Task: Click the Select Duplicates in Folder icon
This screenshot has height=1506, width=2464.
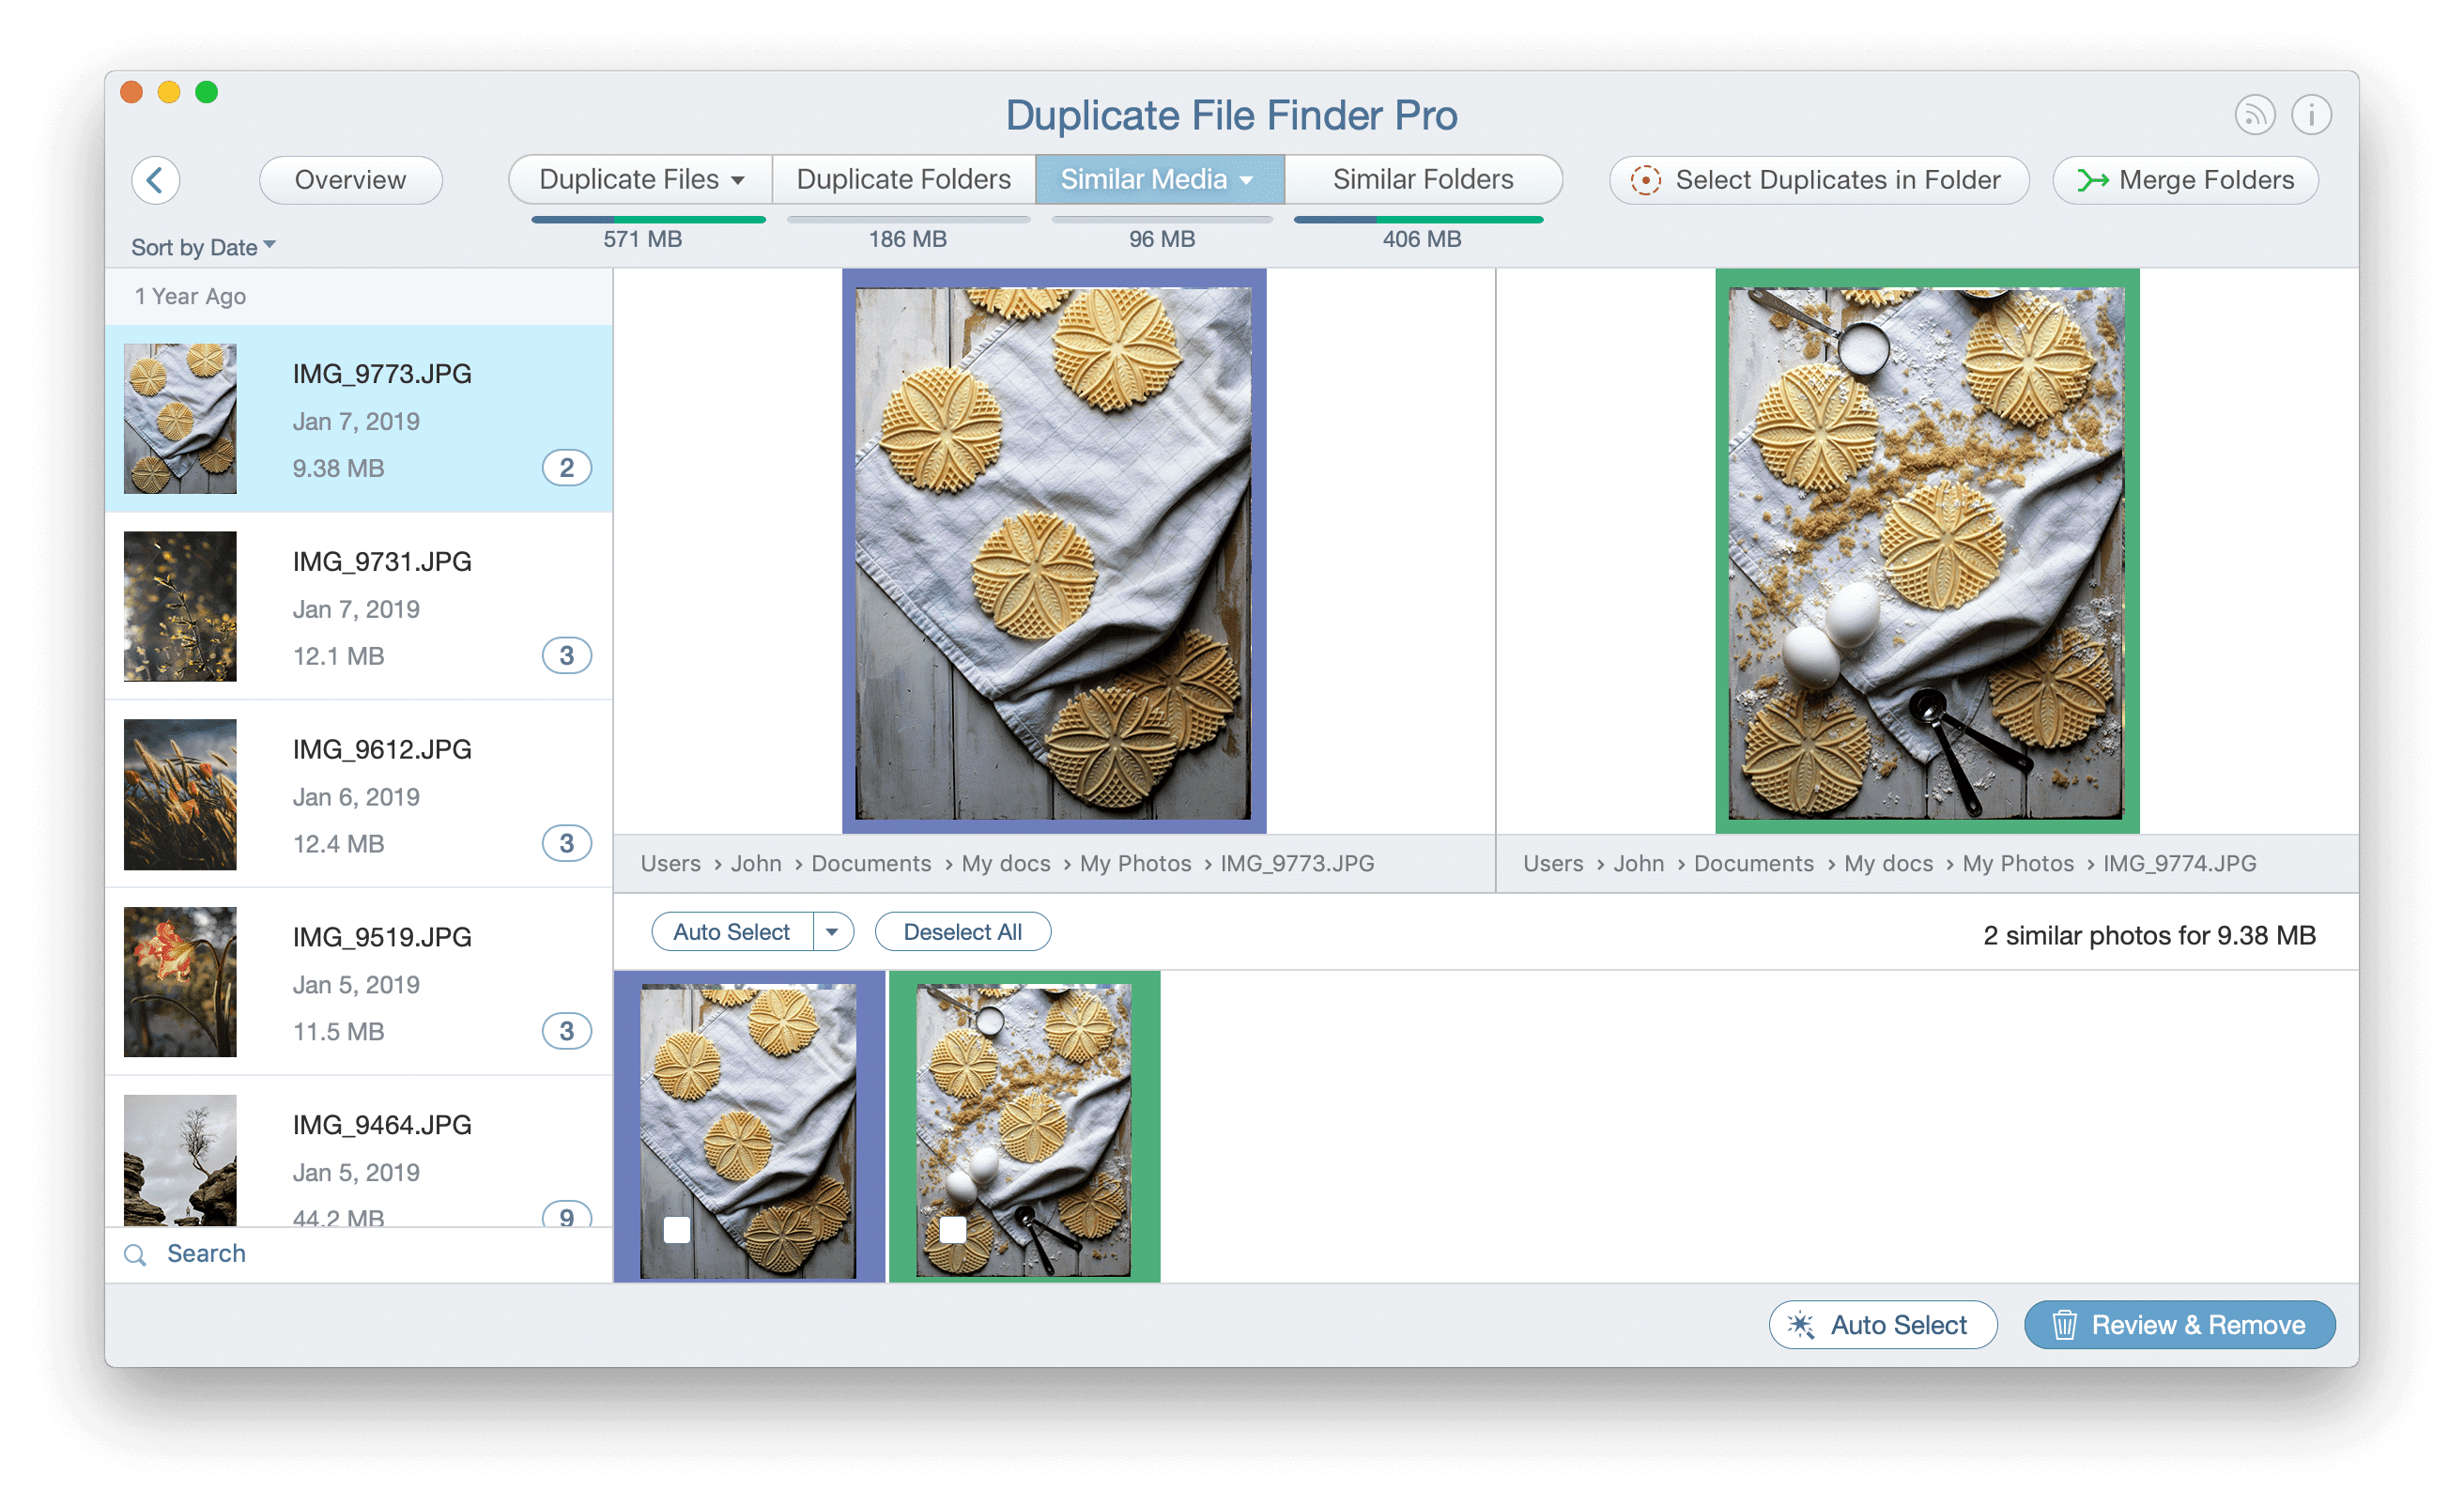Action: (x=1644, y=177)
